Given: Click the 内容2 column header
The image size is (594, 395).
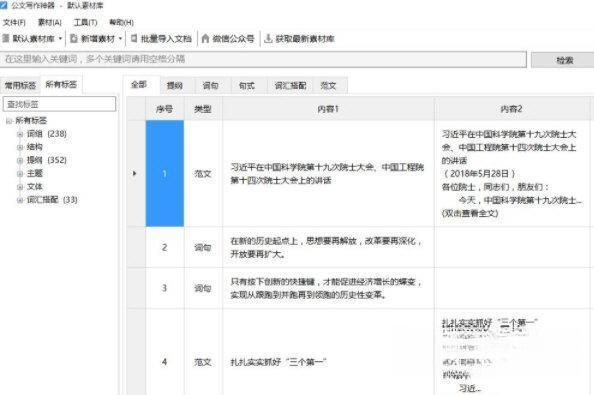Looking at the screenshot, I should (511, 109).
